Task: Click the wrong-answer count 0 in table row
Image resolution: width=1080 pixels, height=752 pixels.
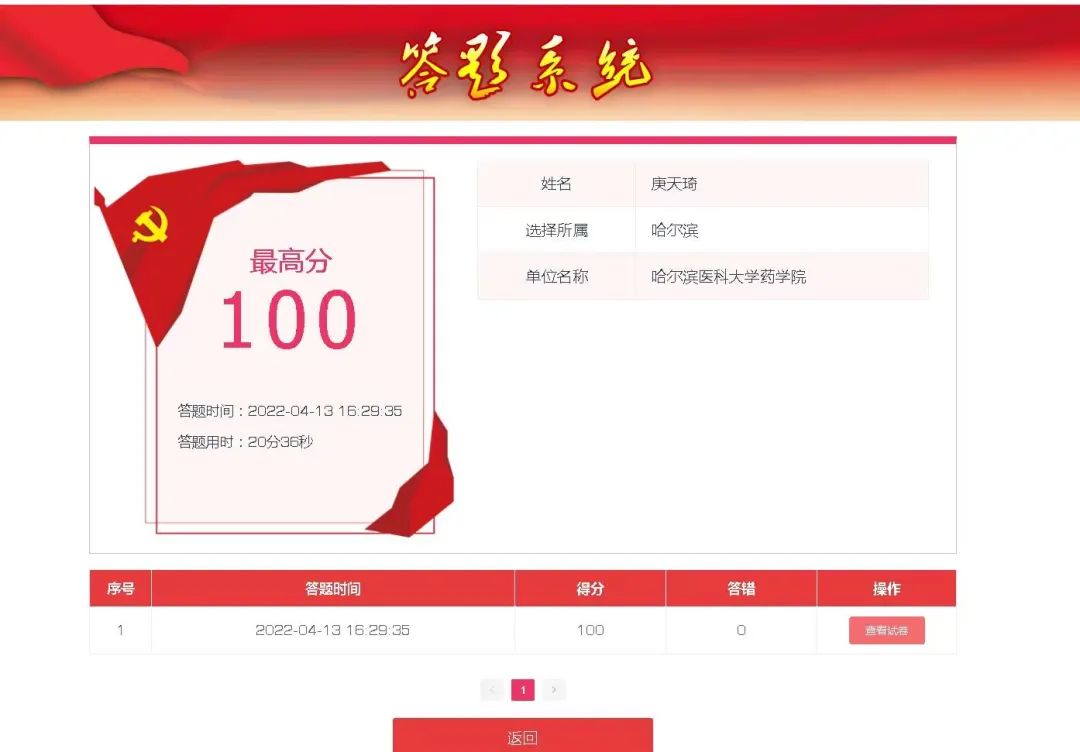Action: [x=741, y=631]
